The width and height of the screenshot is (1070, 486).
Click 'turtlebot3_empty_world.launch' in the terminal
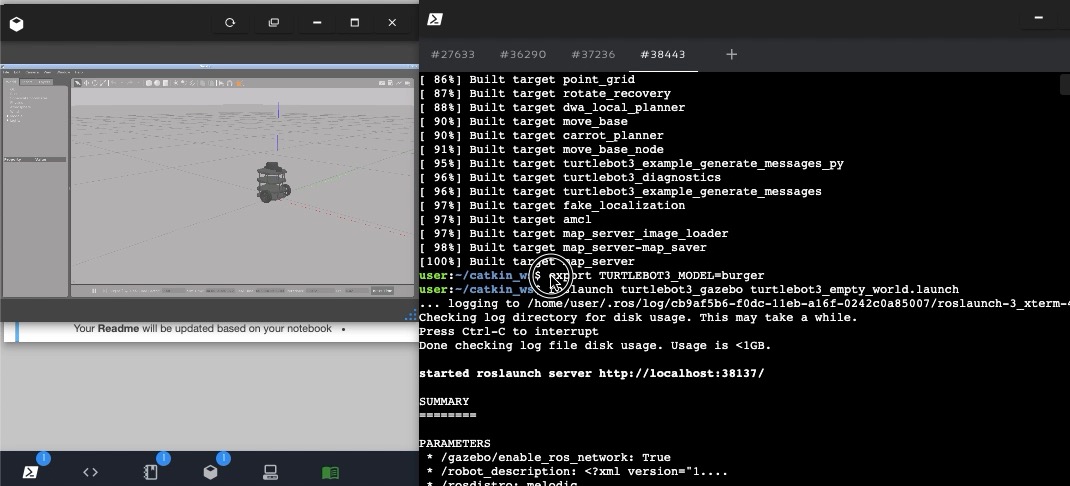[854, 289]
